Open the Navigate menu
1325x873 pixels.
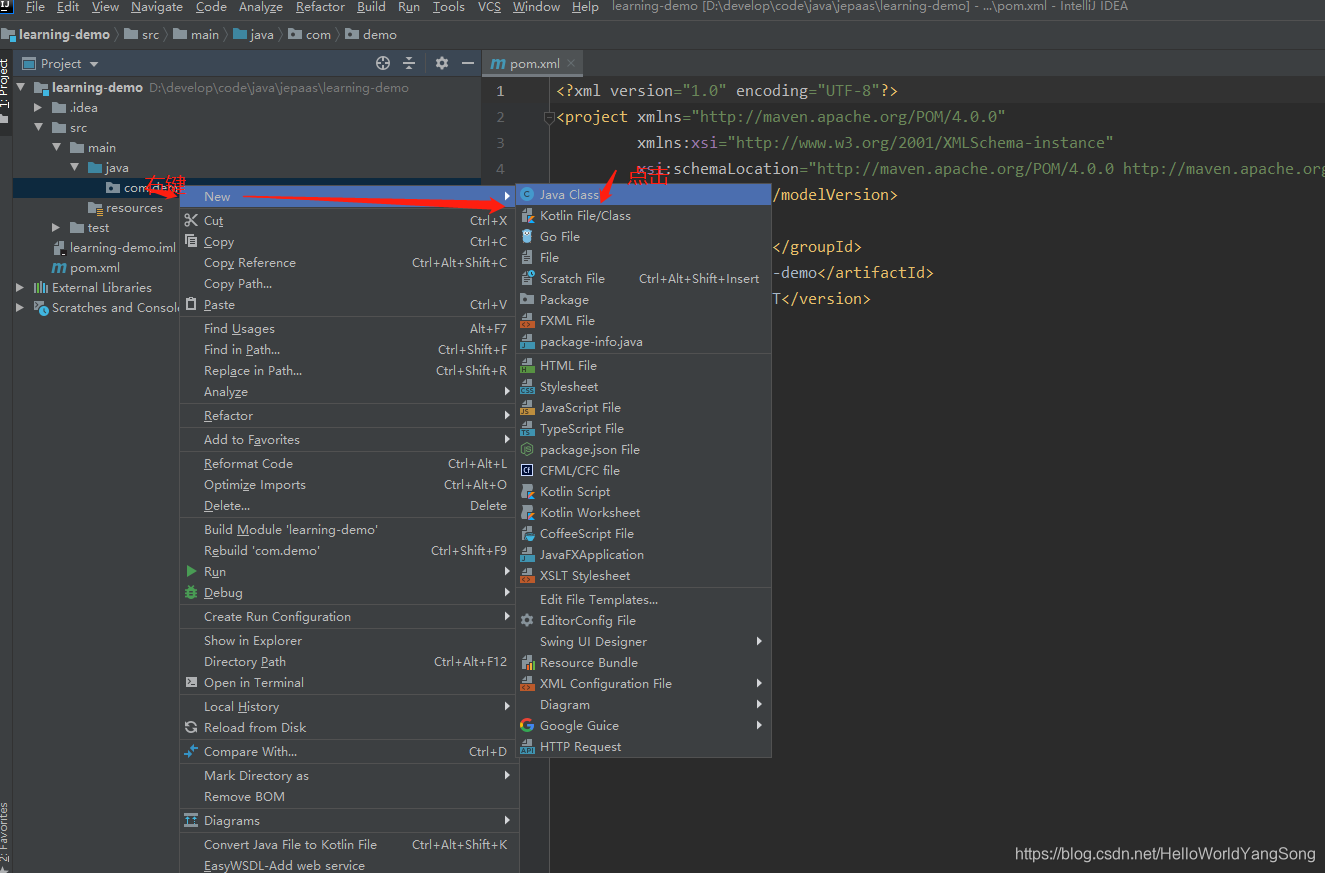(x=157, y=7)
